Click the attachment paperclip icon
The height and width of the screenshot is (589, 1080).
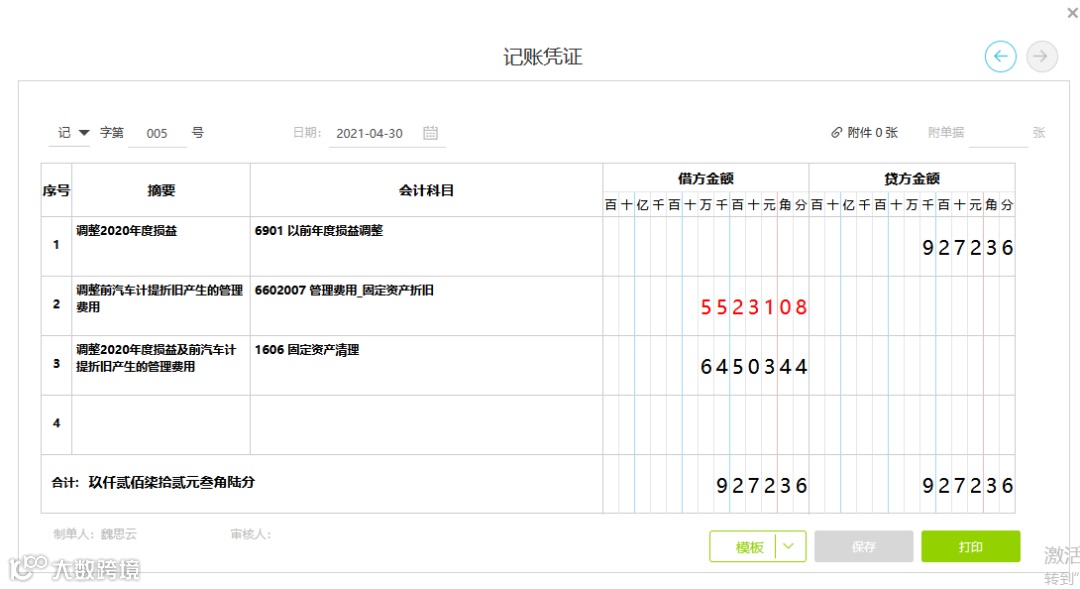point(836,132)
